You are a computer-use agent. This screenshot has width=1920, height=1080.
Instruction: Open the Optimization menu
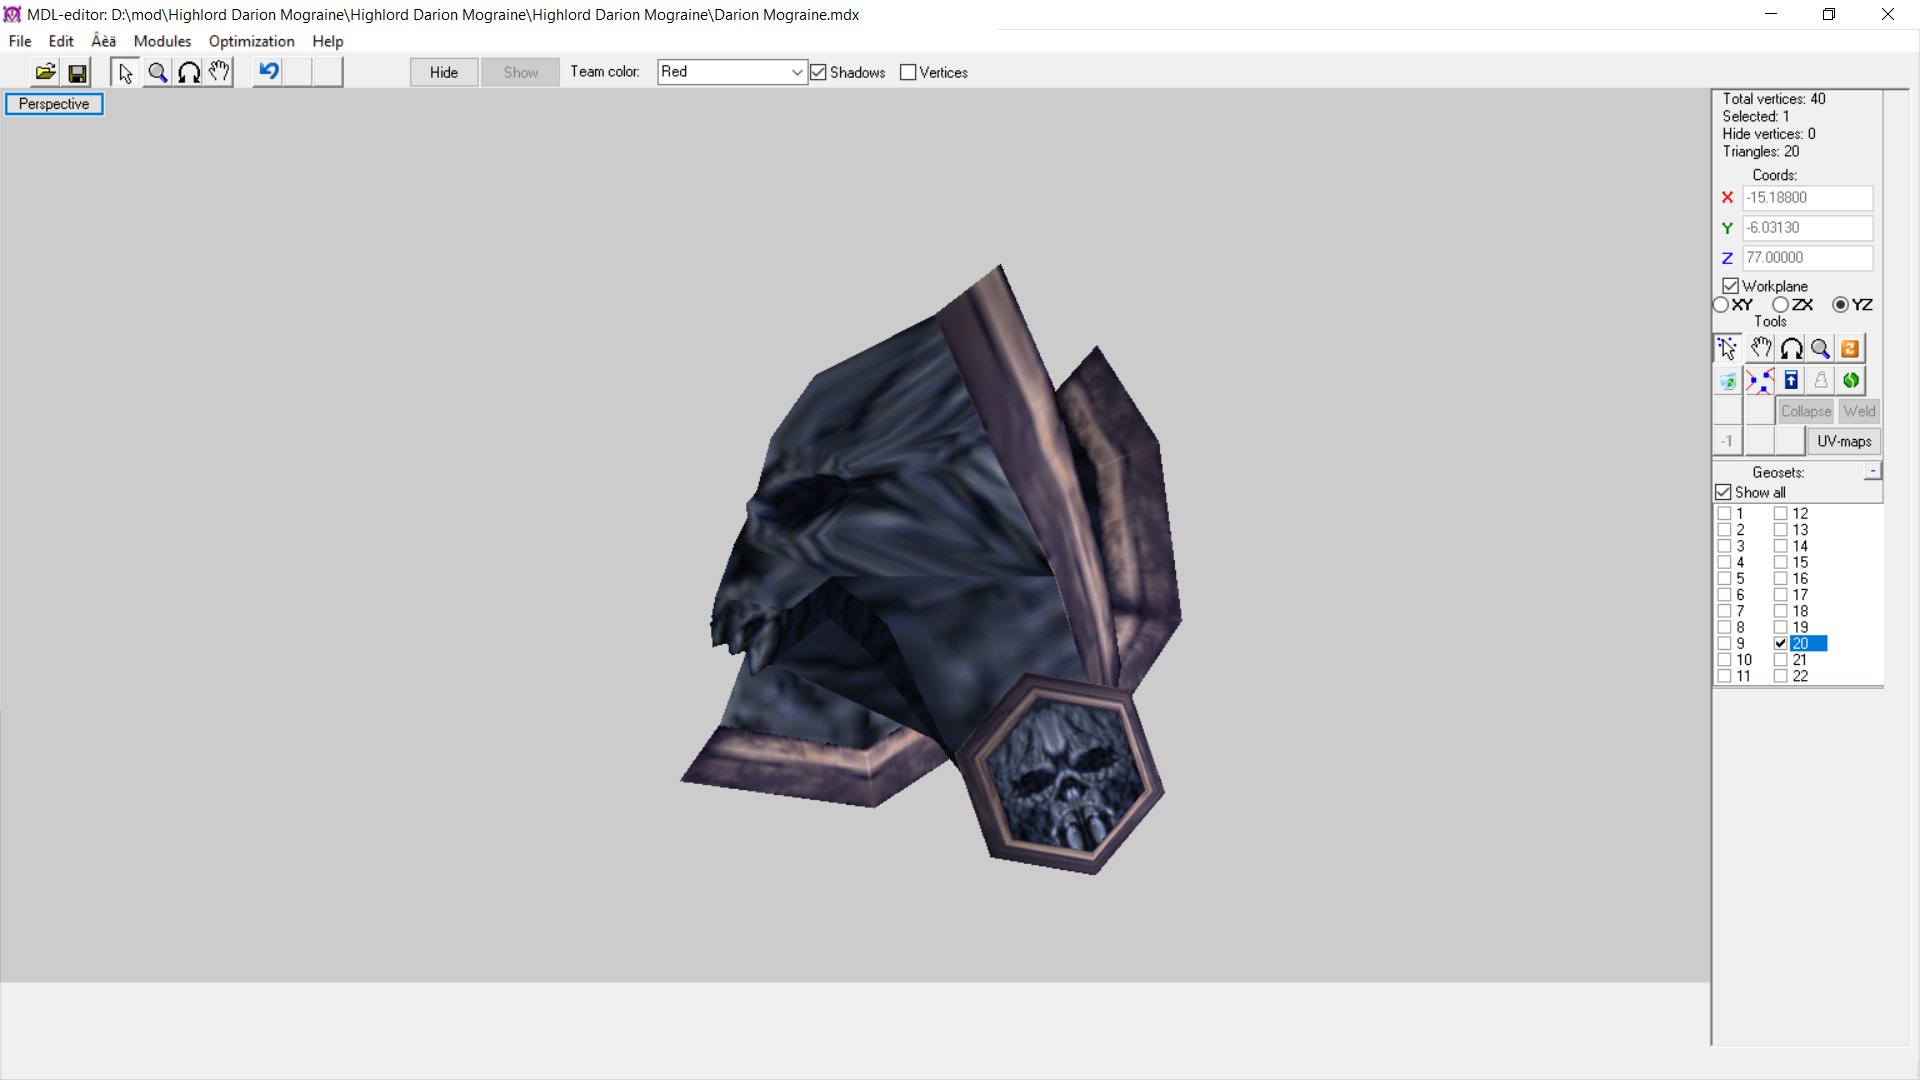(x=251, y=41)
